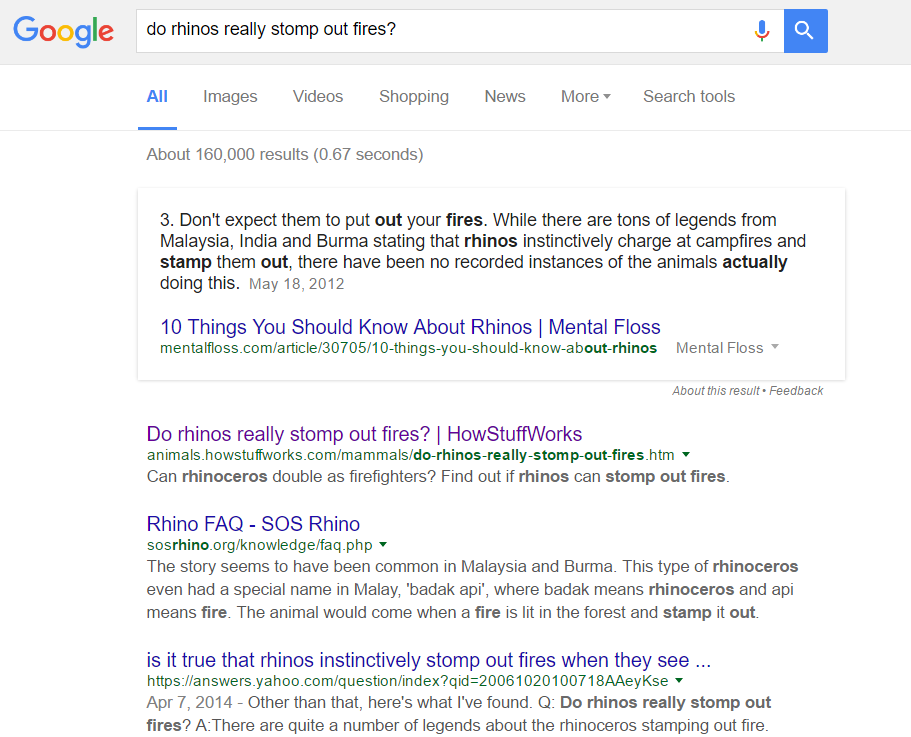Open the Shopping results tab
This screenshot has height=737, width=911.
pos(414,96)
